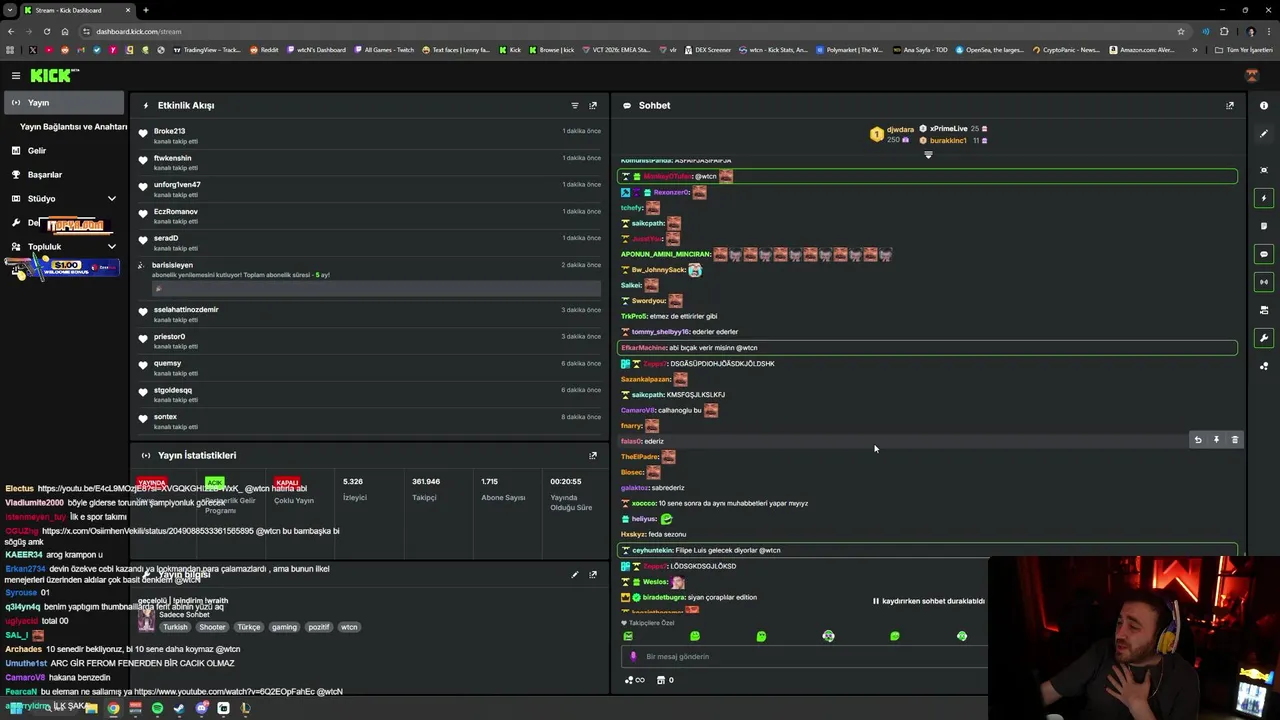Viewport: 1280px width, 720px height.
Task: Edit the Yayın Bilgisi with the pencil icon
Action: [575, 575]
